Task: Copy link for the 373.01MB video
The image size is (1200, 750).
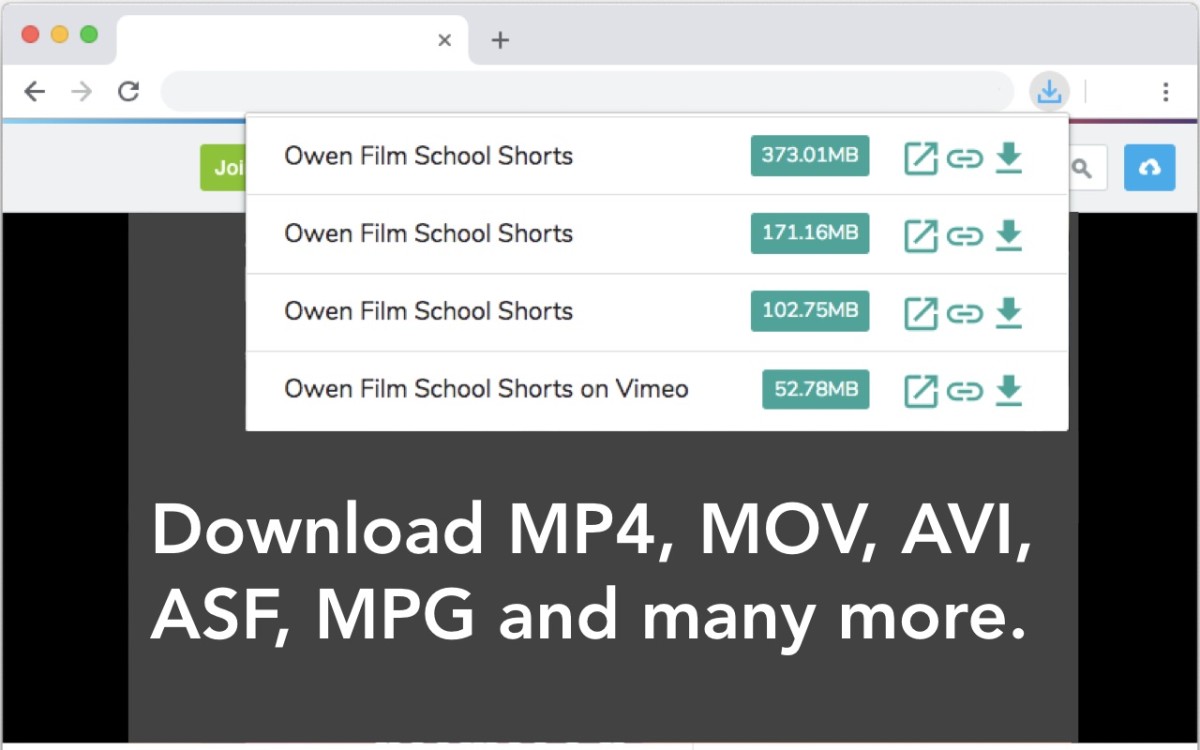Action: [964, 158]
